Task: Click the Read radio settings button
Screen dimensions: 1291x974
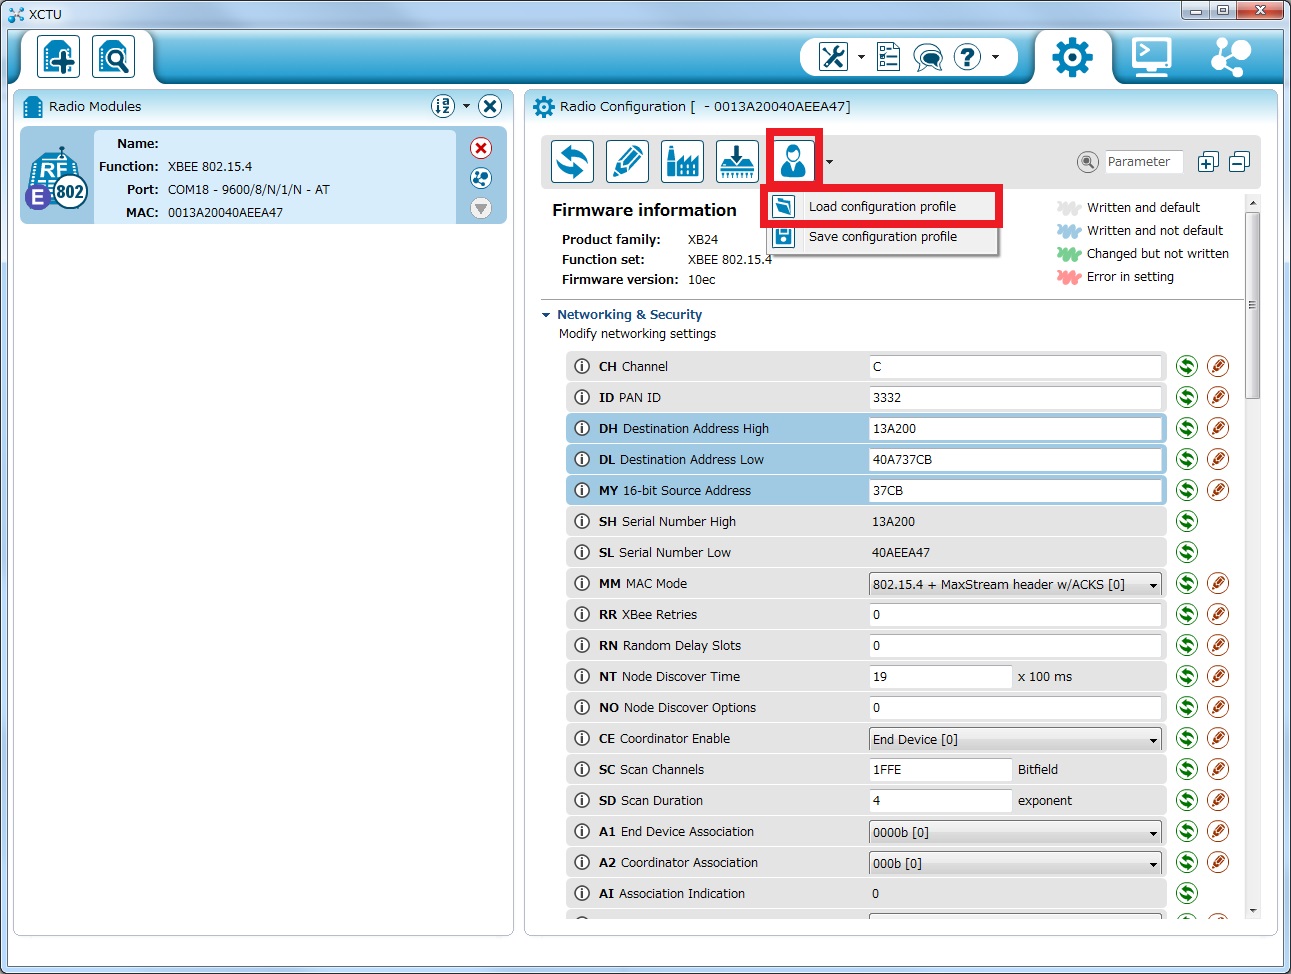Action: [x=573, y=161]
